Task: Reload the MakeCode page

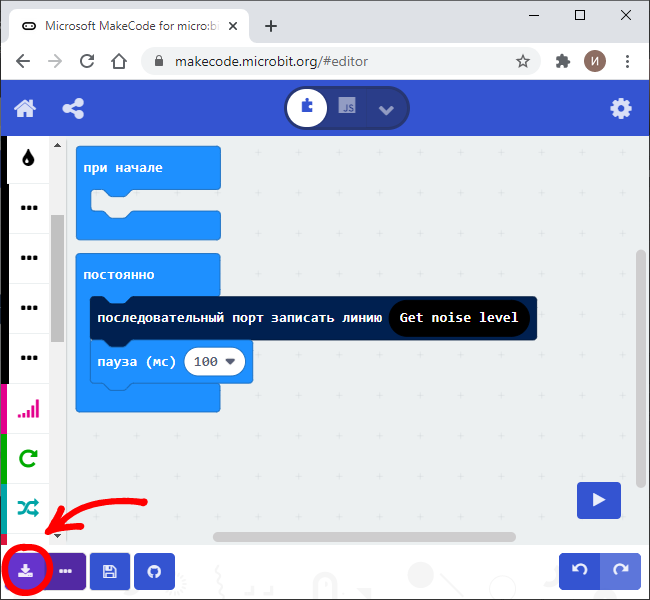Action: [x=87, y=61]
